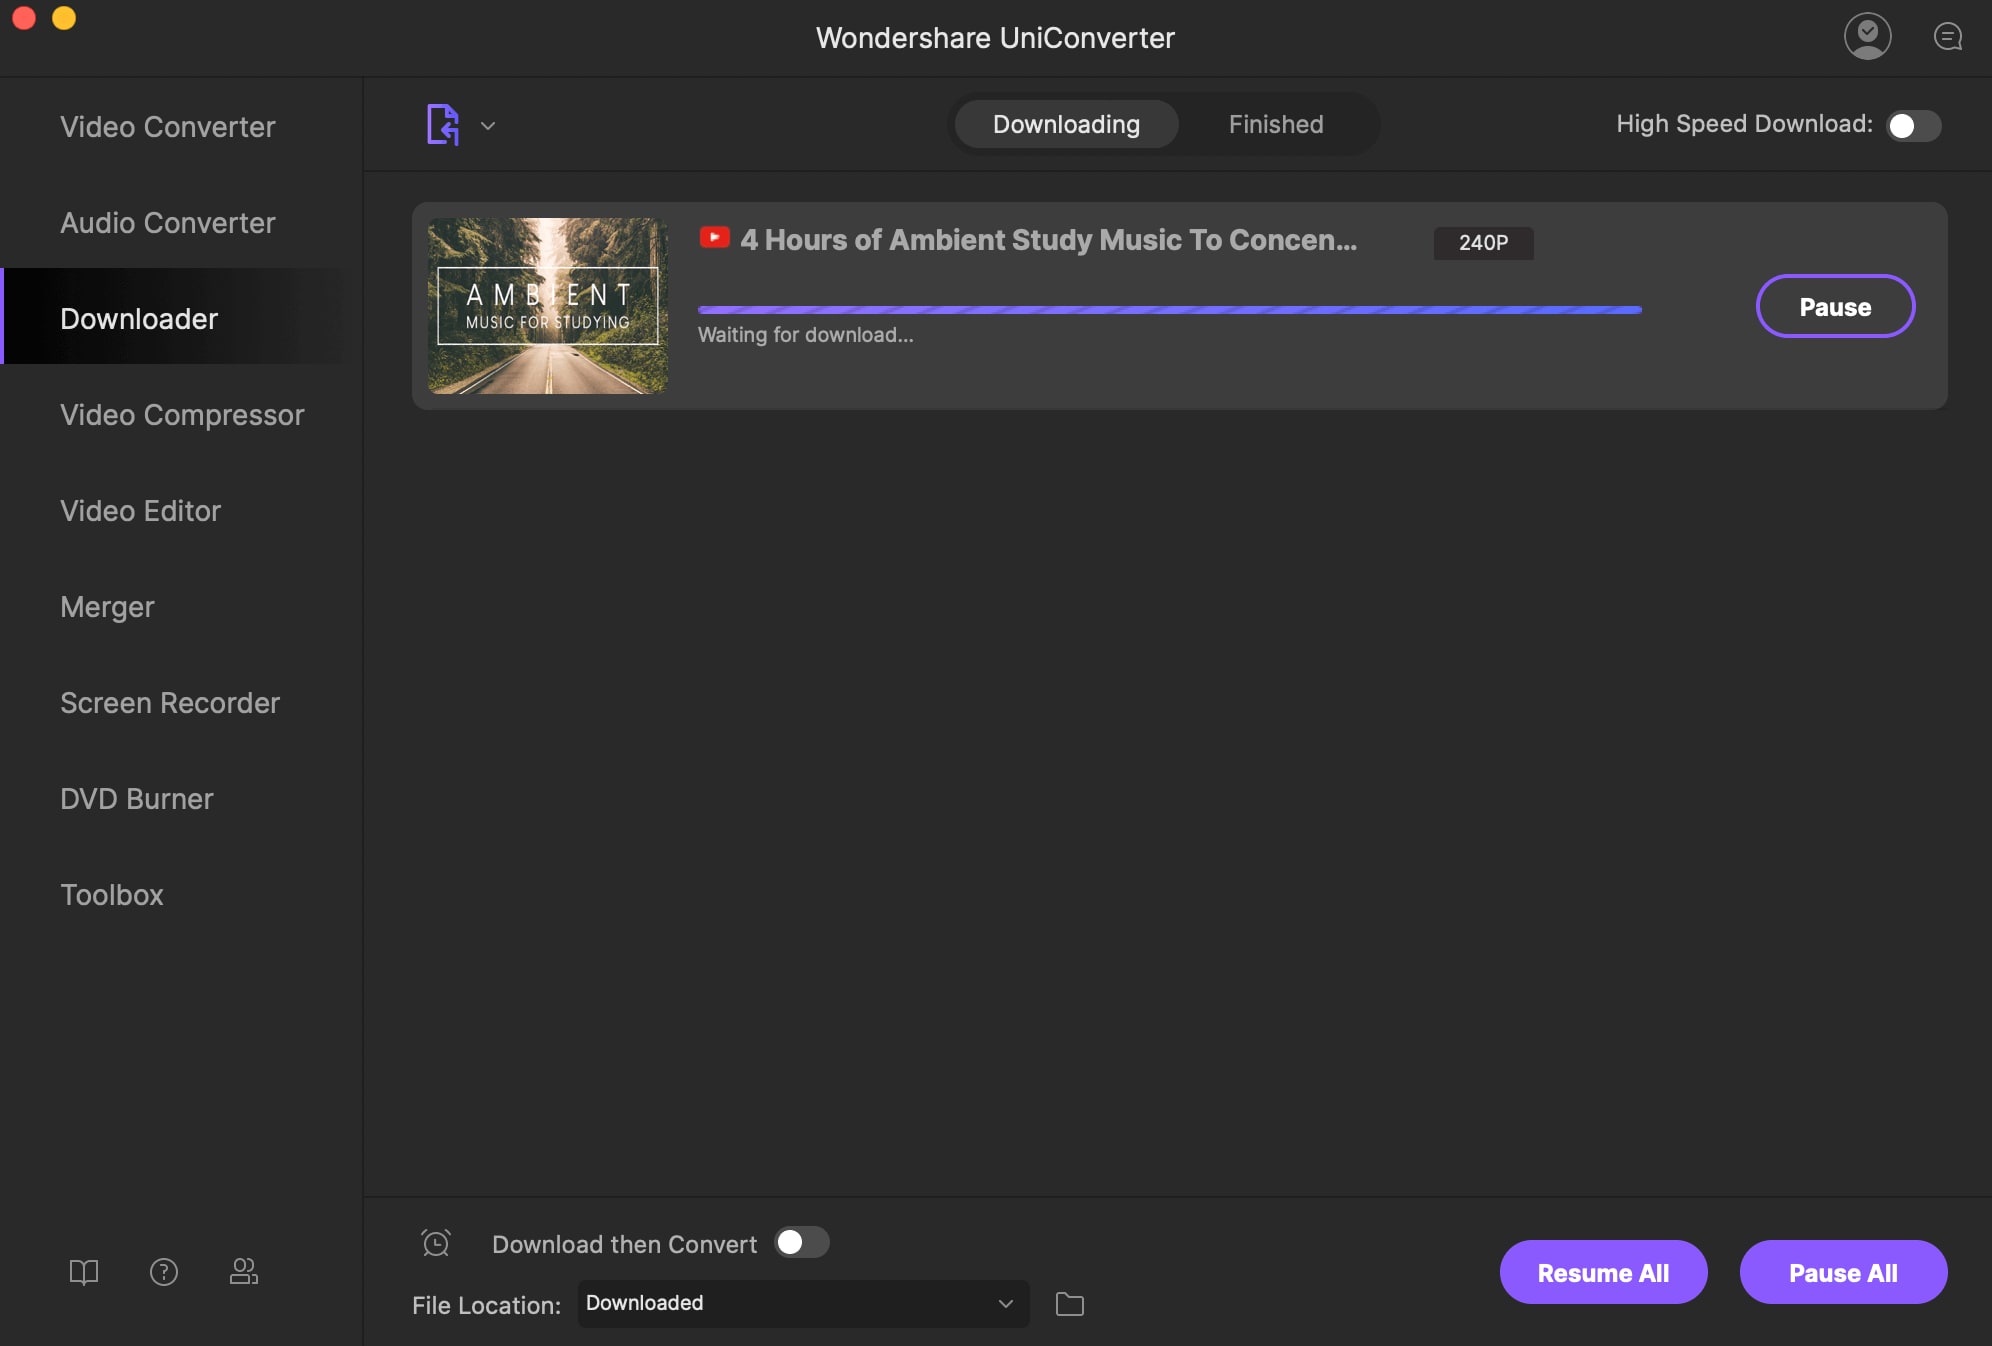This screenshot has height=1346, width=1992.
Task: Click the team/contacts icon bottom left
Action: [x=243, y=1271]
